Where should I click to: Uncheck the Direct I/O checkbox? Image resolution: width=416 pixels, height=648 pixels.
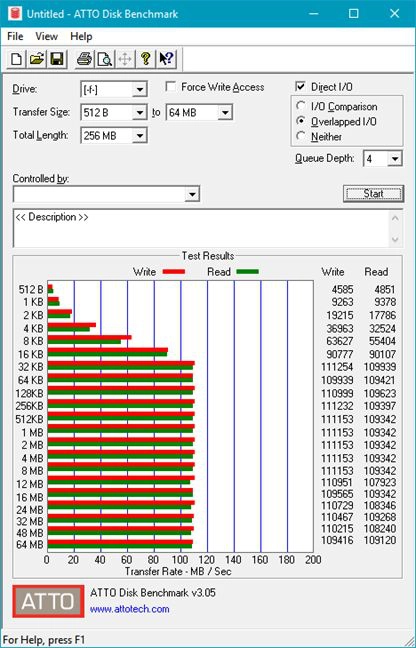(x=300, y=87)
